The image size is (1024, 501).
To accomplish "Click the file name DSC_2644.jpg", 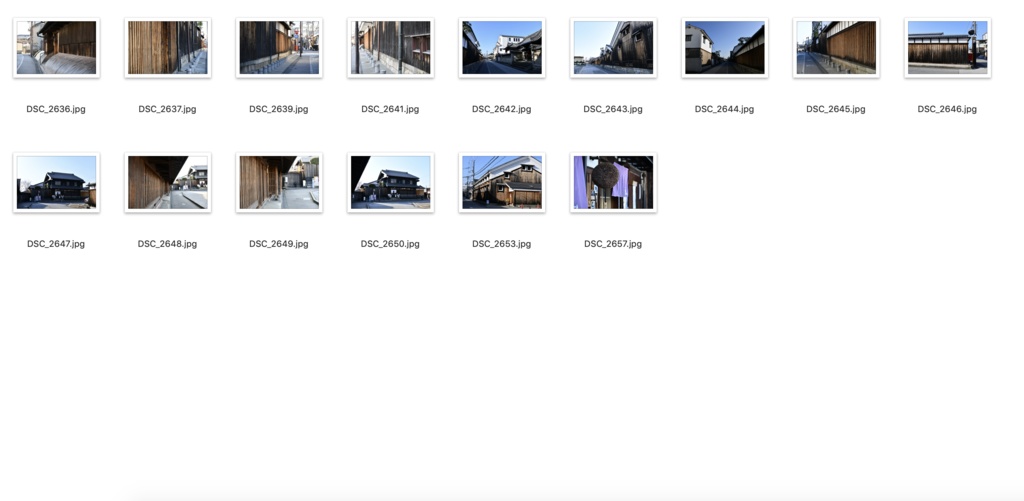I will pos(724,109).
